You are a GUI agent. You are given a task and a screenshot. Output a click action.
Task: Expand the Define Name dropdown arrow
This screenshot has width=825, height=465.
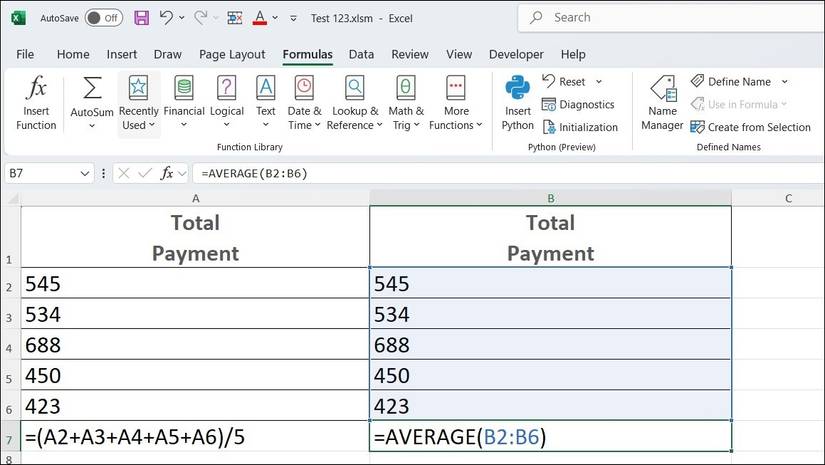tap(785, 82)
